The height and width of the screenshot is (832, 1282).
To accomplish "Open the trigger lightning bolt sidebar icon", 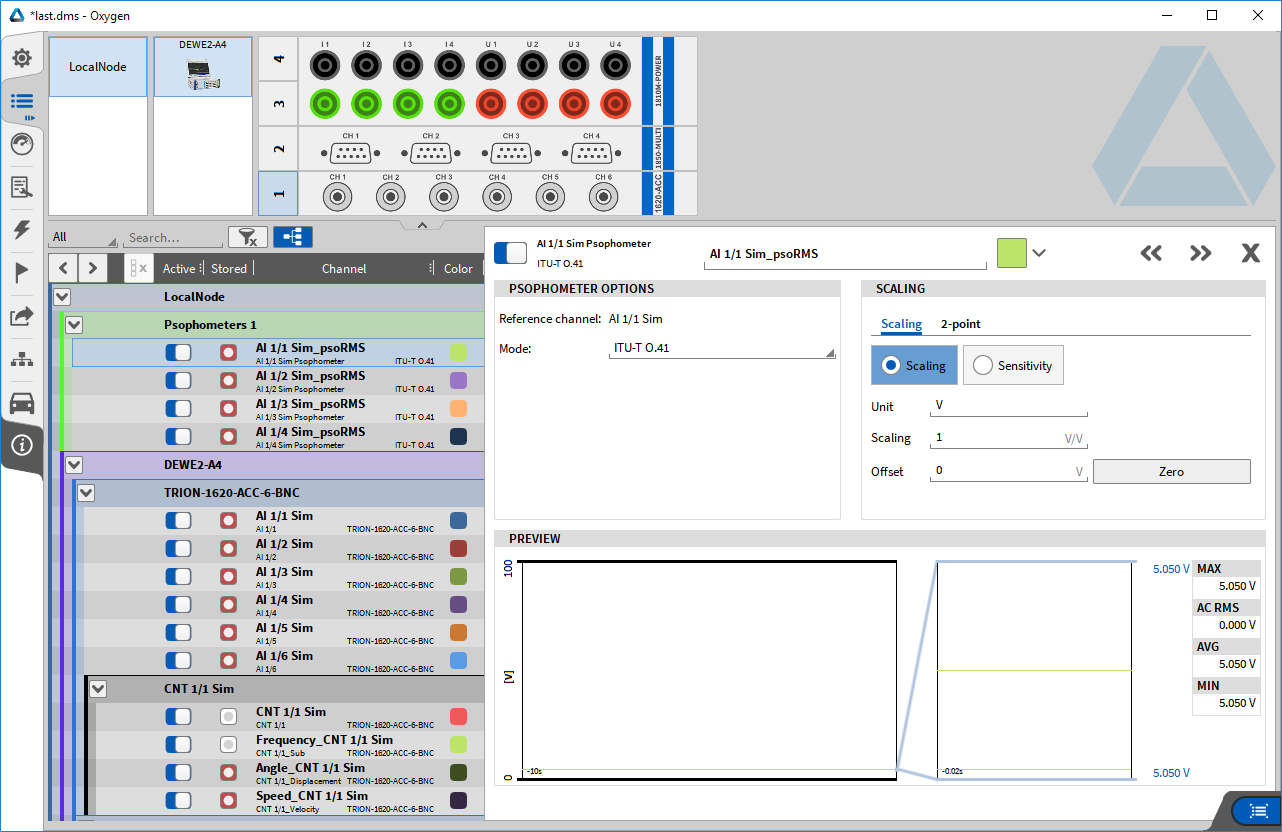I will (21, 230).
